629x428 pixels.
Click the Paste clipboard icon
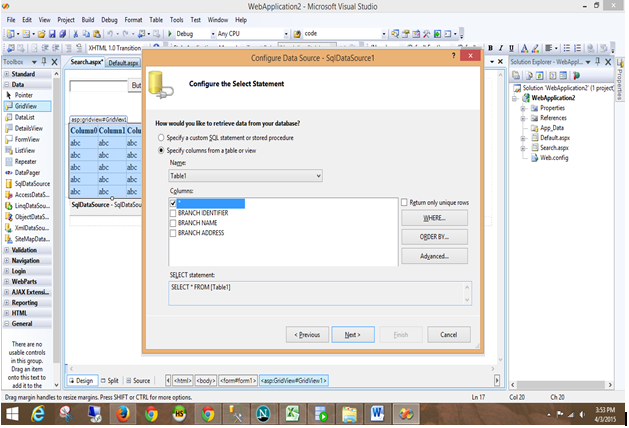click(97, 34)
